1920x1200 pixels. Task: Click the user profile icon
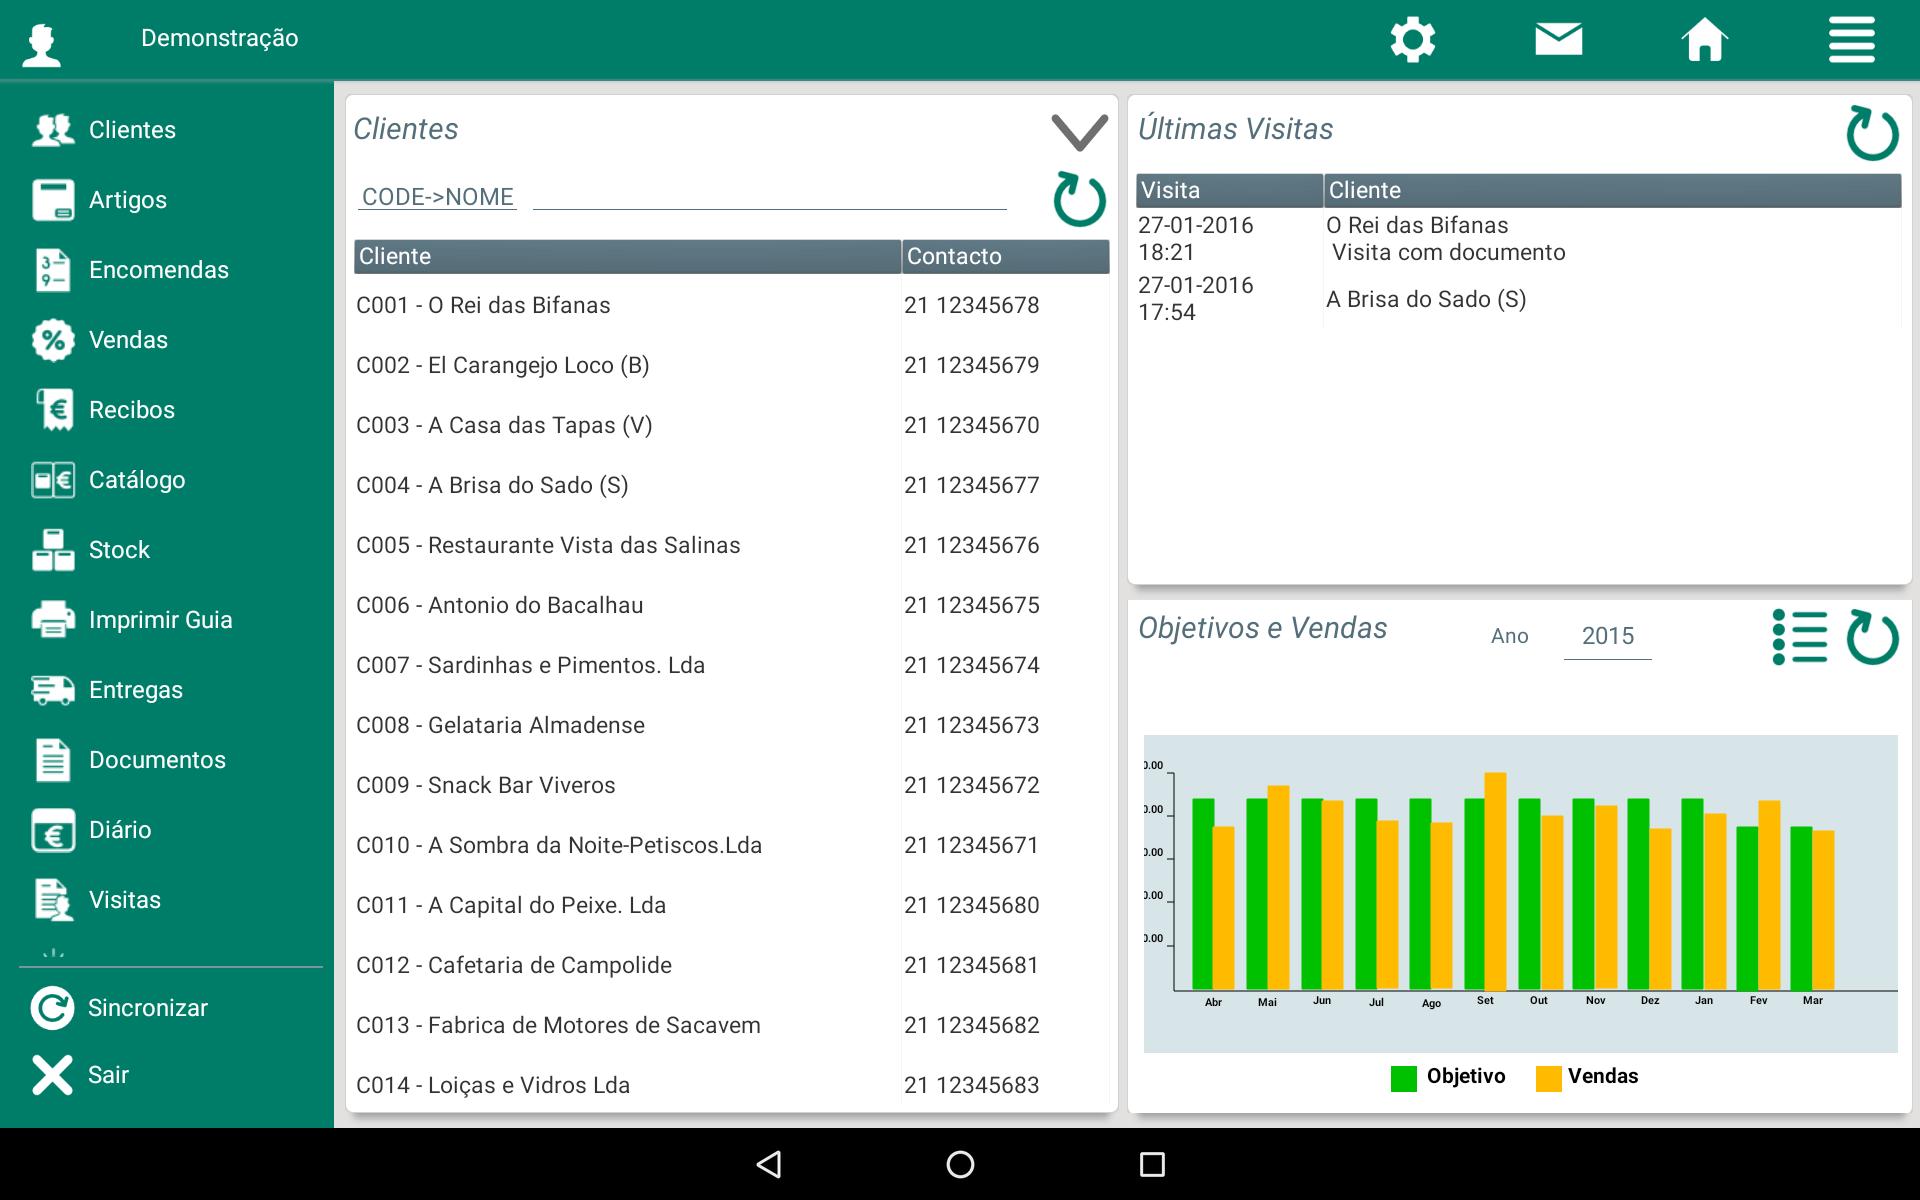tap(42, 45)
